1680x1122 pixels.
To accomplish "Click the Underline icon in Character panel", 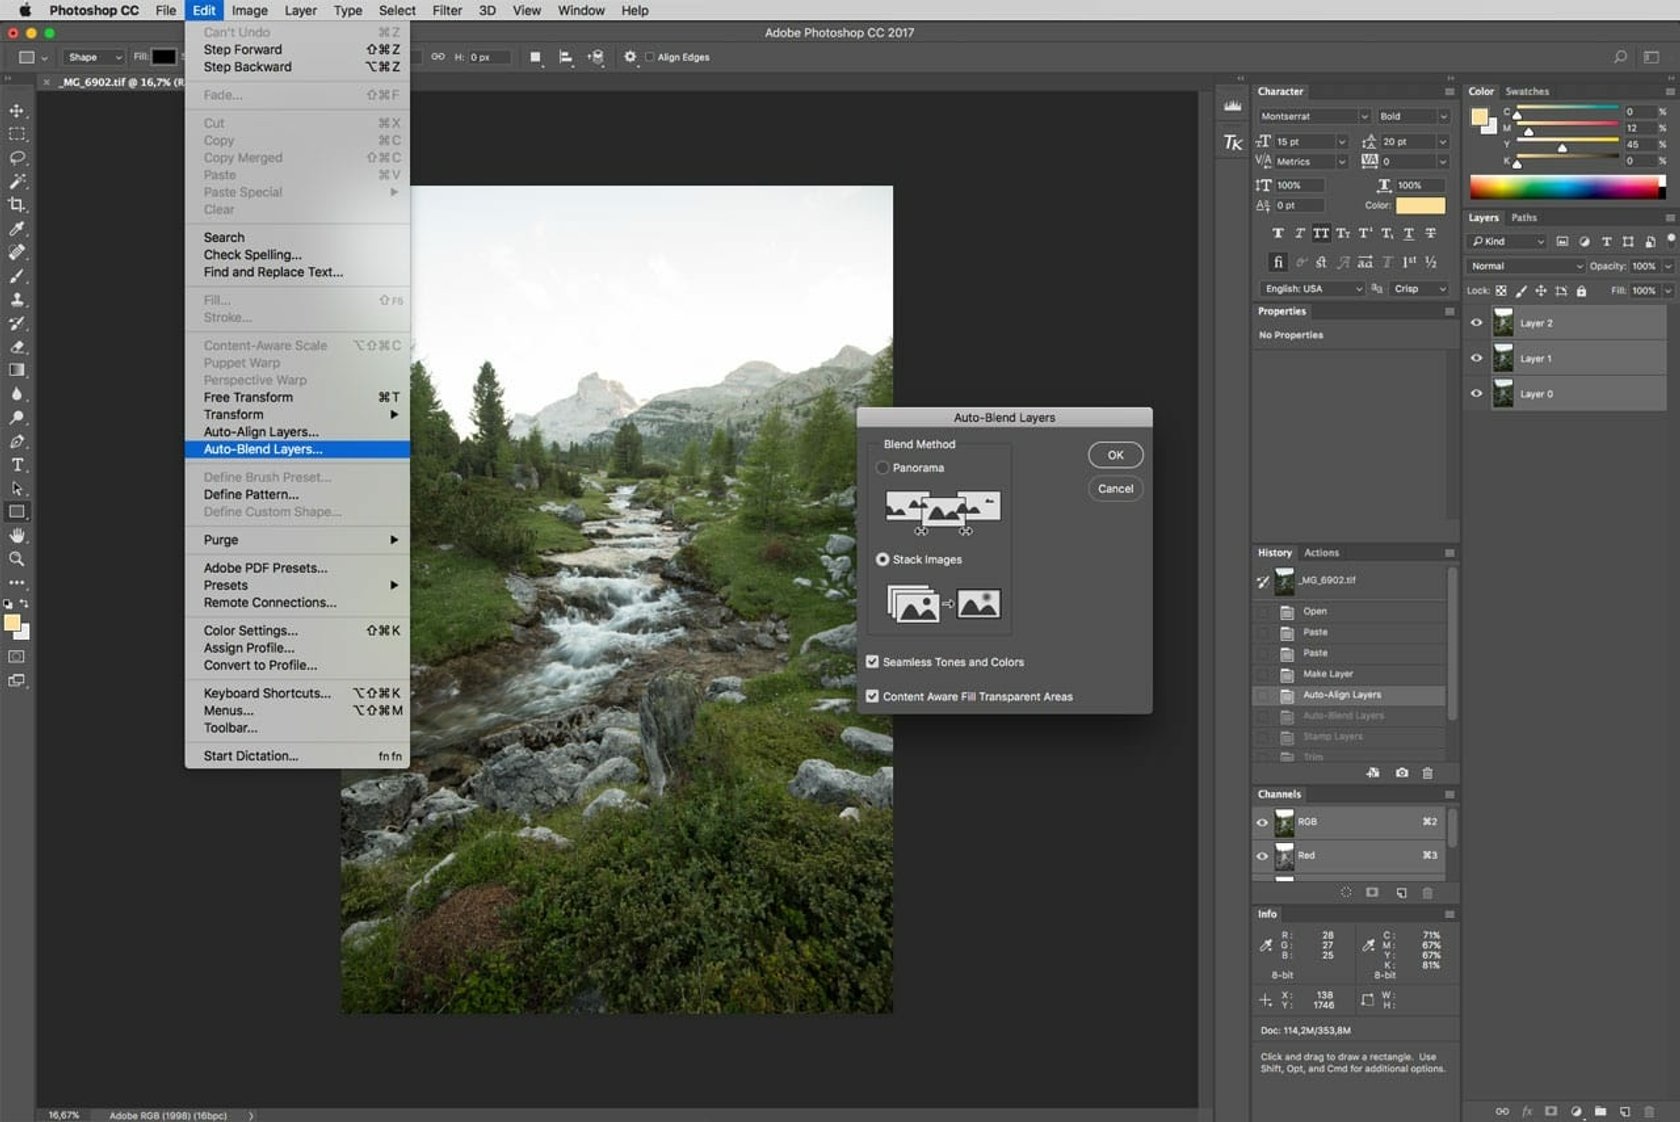I will pos(1409,234).
